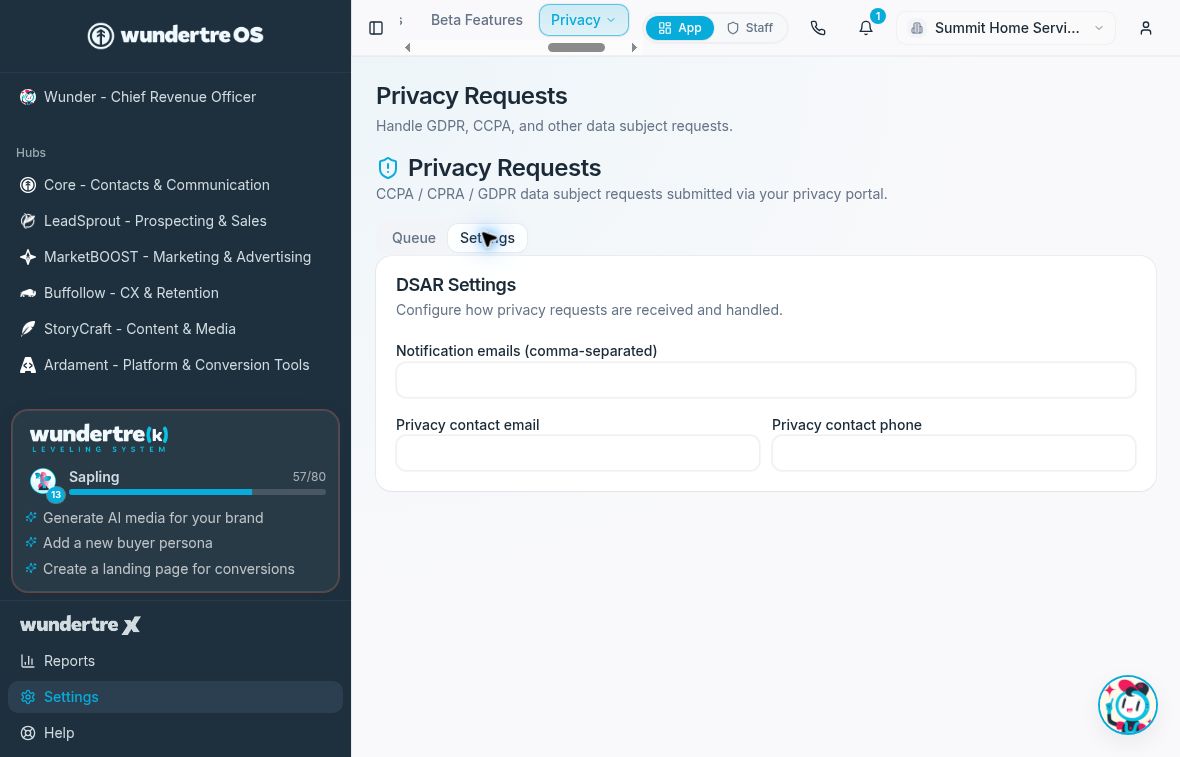
Task: Open Buffollow - CX & Retention hub
Action: click(175, 293)
